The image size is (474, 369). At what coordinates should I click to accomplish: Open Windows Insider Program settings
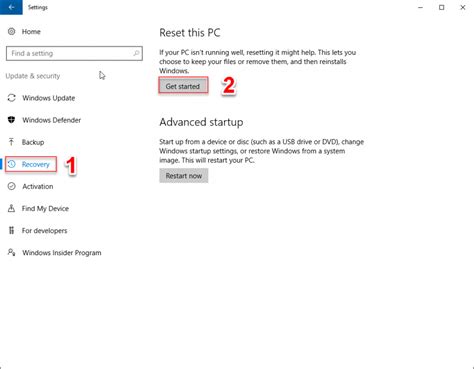[62, 252]
